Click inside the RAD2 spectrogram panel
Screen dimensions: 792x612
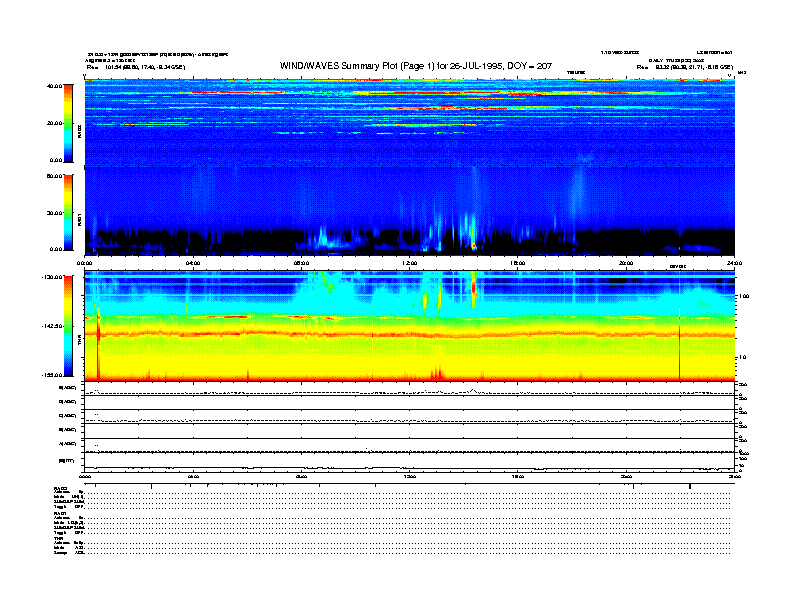point(410,121)
